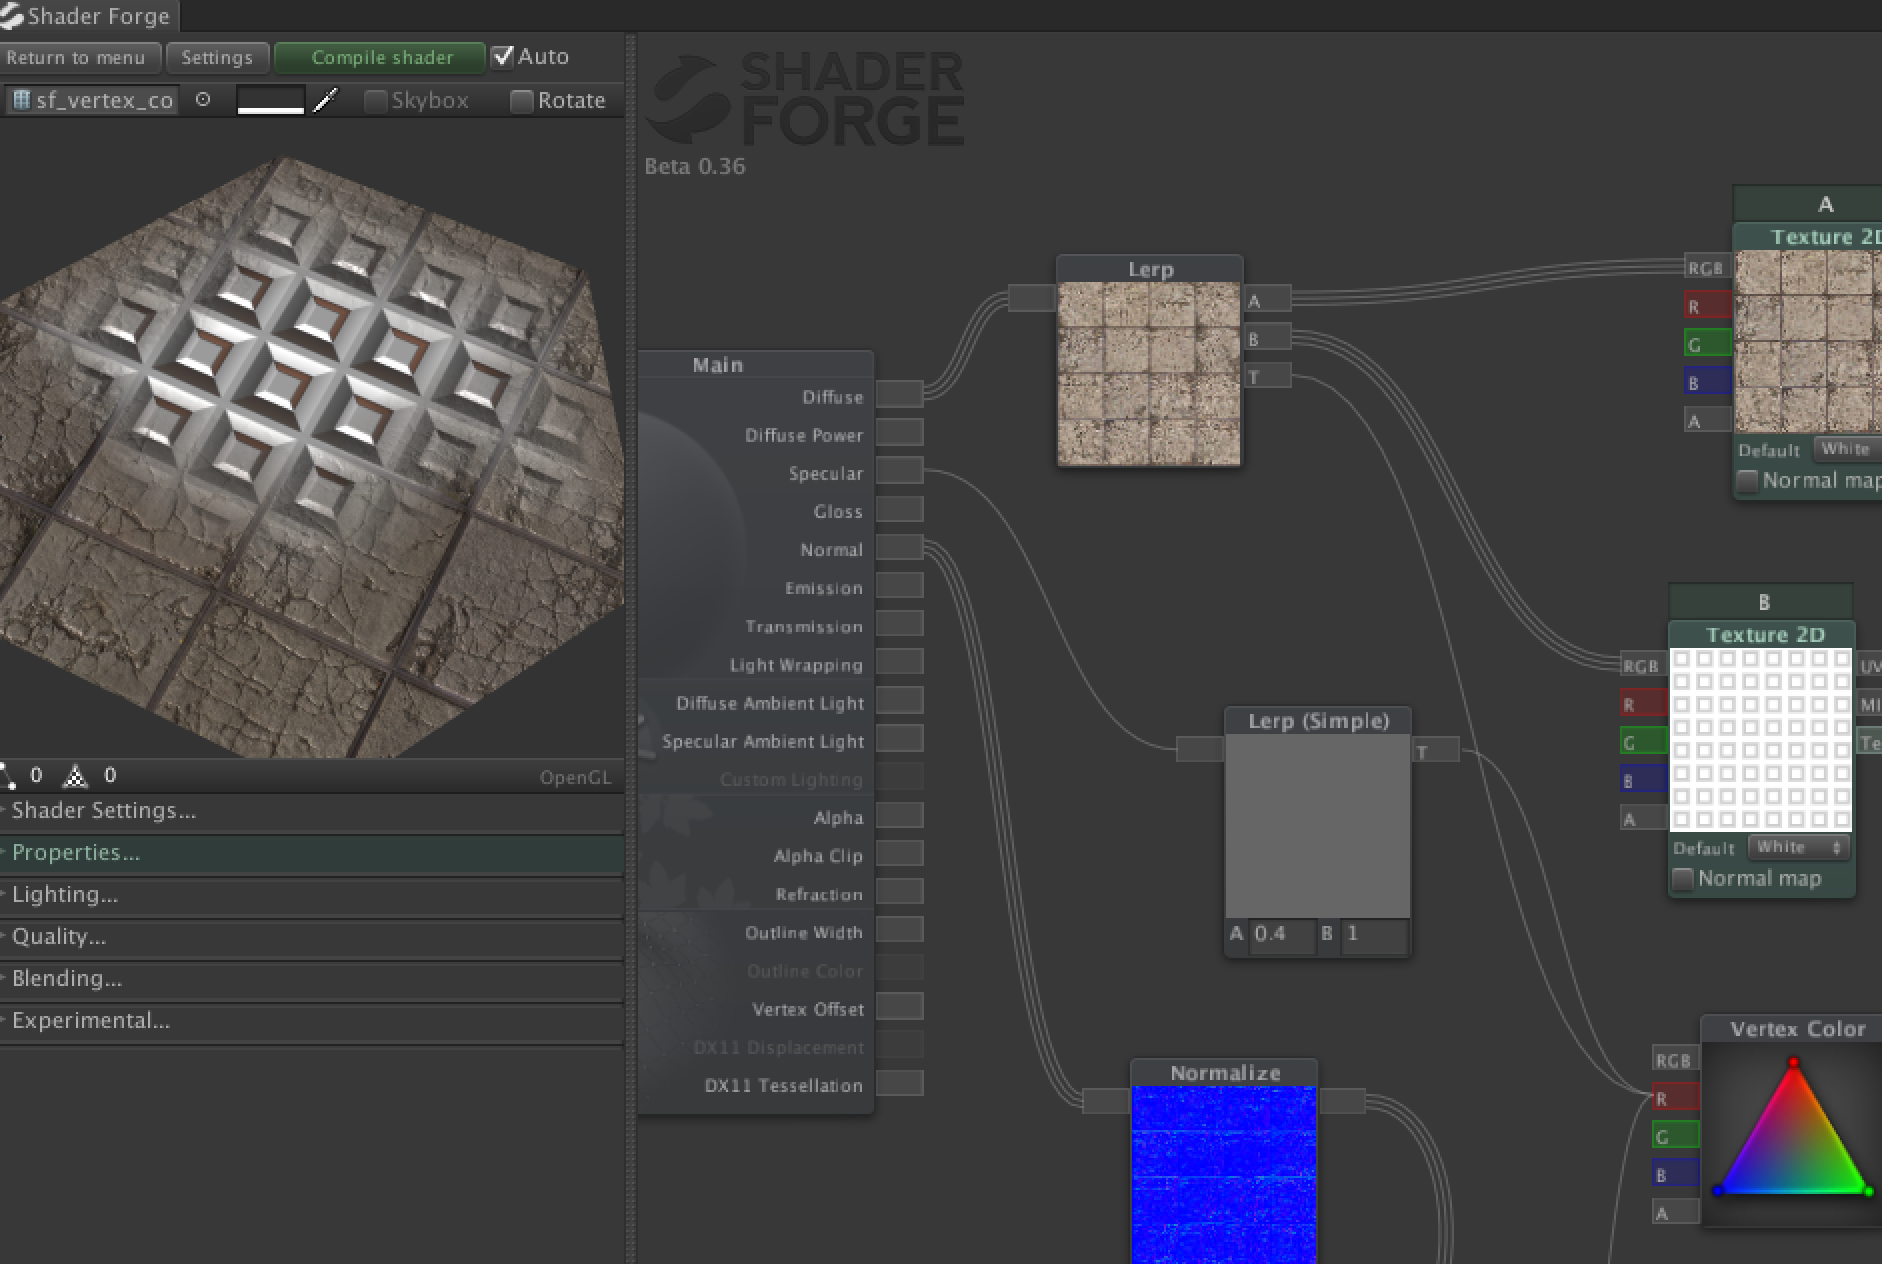Expand the Lighting section
1882x1264 pixels.
(312, 895)
